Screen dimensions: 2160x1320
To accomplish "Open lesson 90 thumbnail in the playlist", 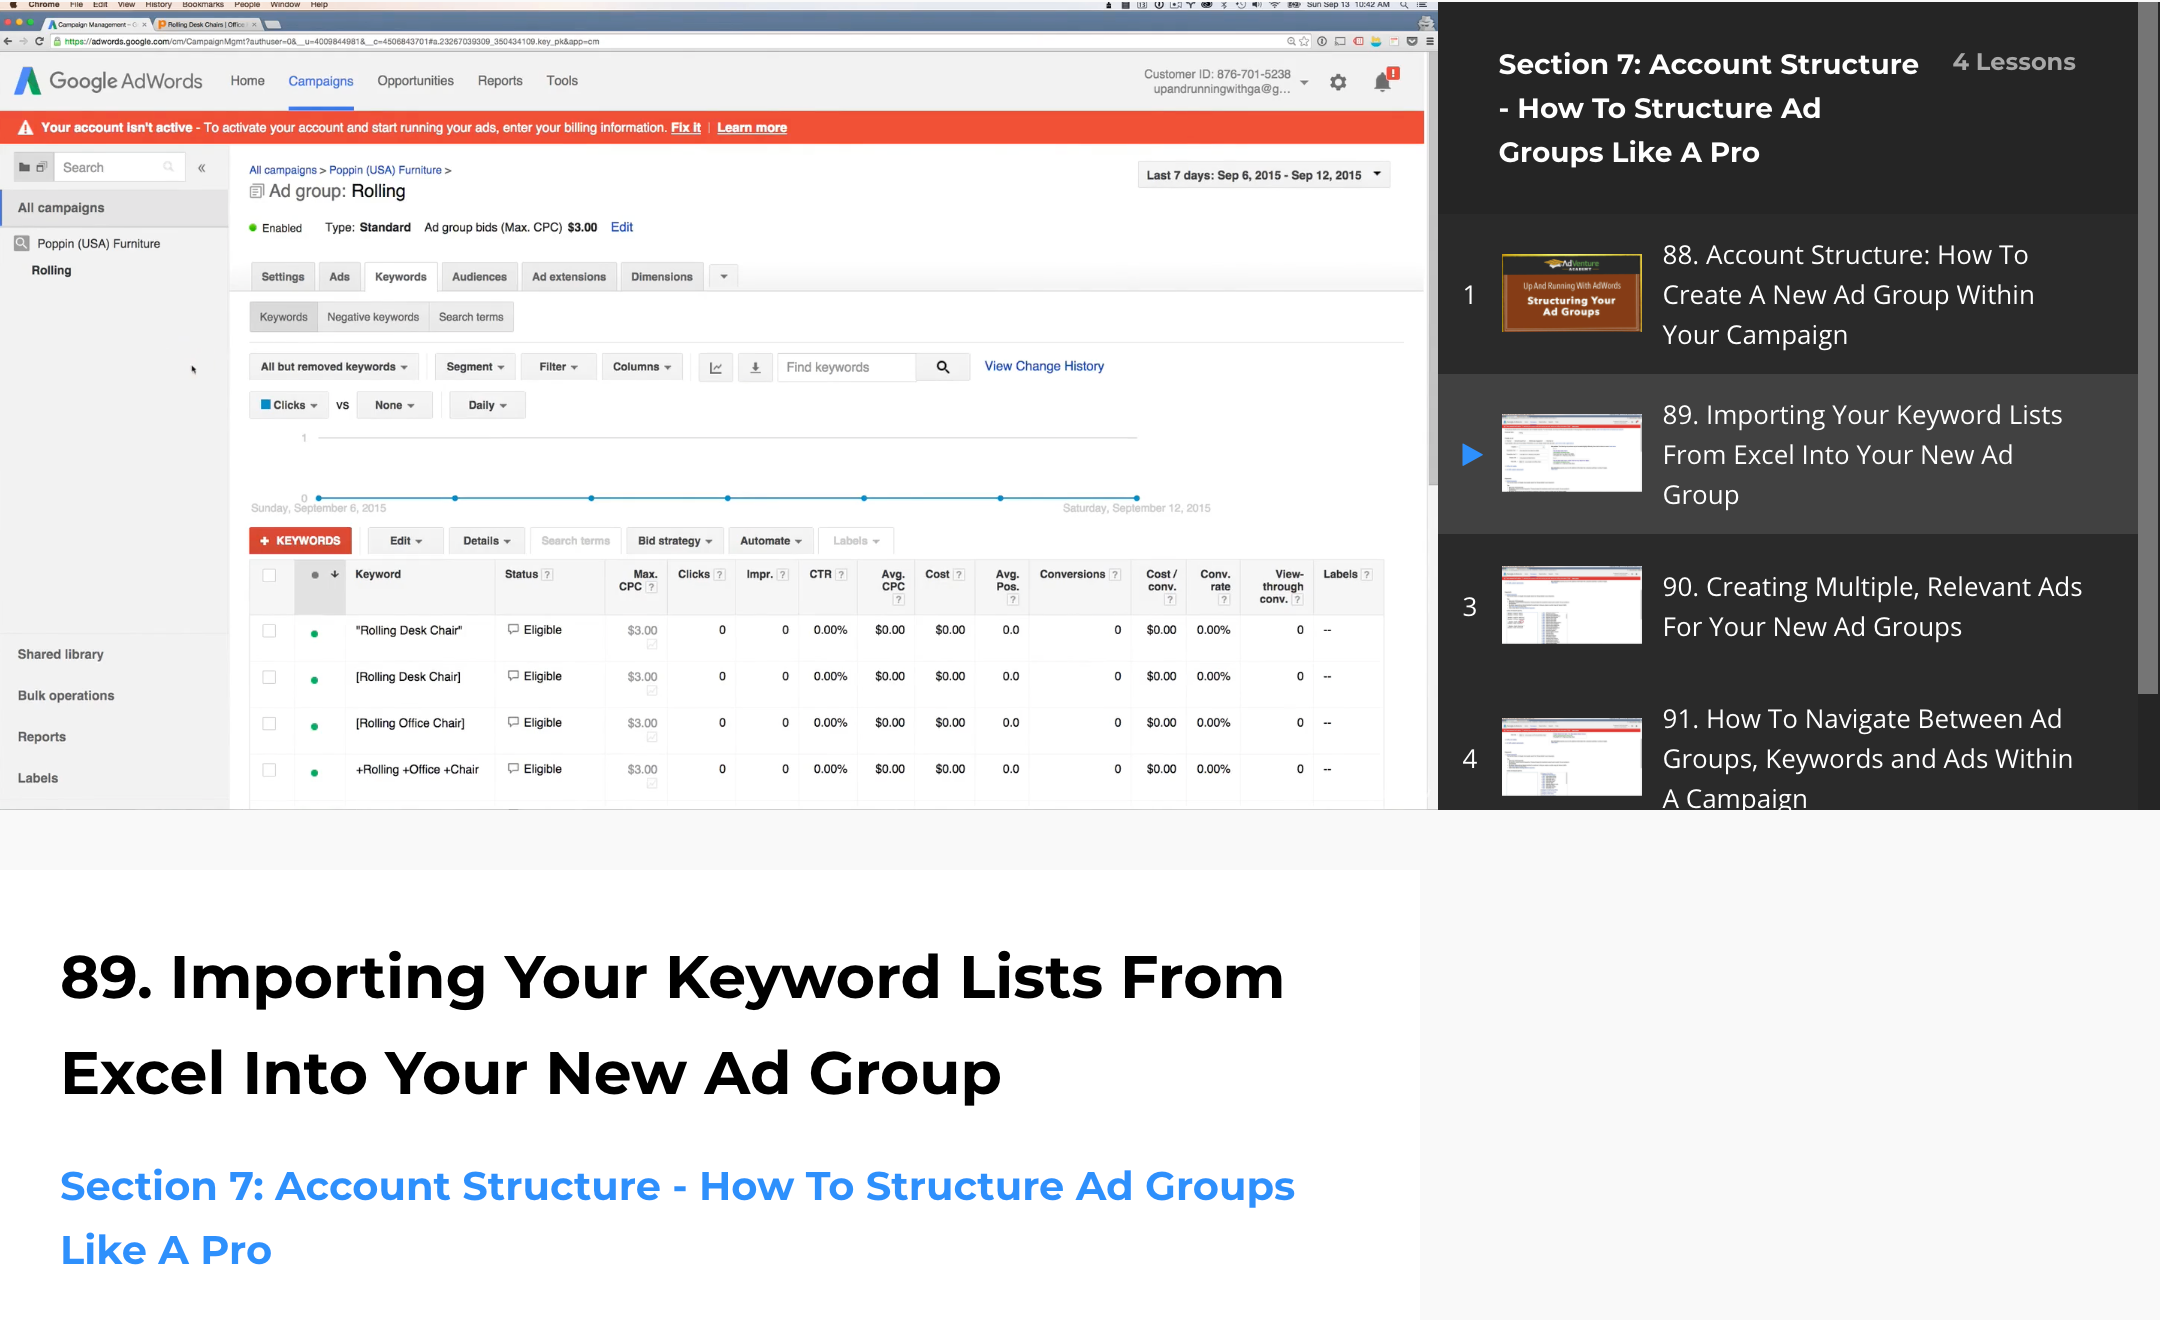I will pyautogui.click(x=1571, y=606).
